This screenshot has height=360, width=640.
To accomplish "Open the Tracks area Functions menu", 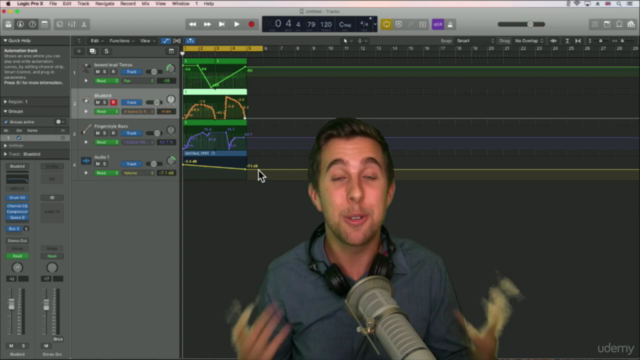I will pos(122,41).
